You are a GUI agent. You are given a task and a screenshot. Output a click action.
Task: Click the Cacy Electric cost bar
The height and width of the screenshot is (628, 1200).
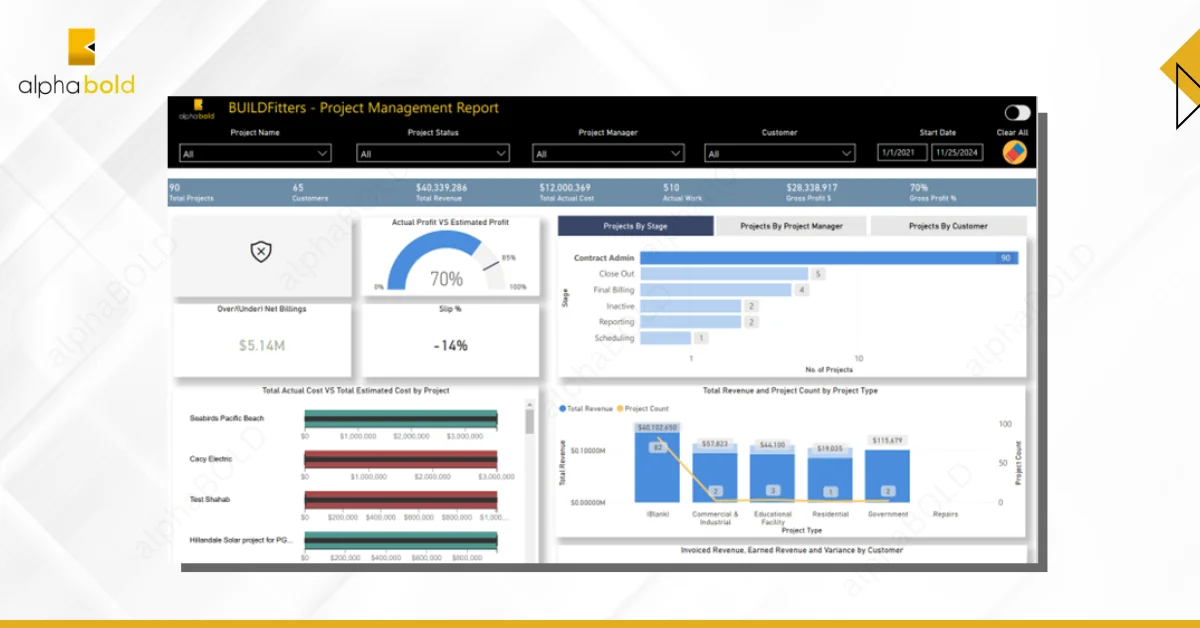[401, 459]
